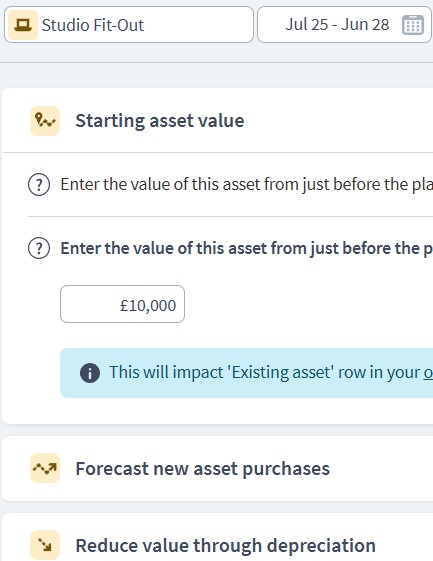Screen dimensions: 433x561
Task: Click the Studio Fit-Out name text
Action: 93,25
